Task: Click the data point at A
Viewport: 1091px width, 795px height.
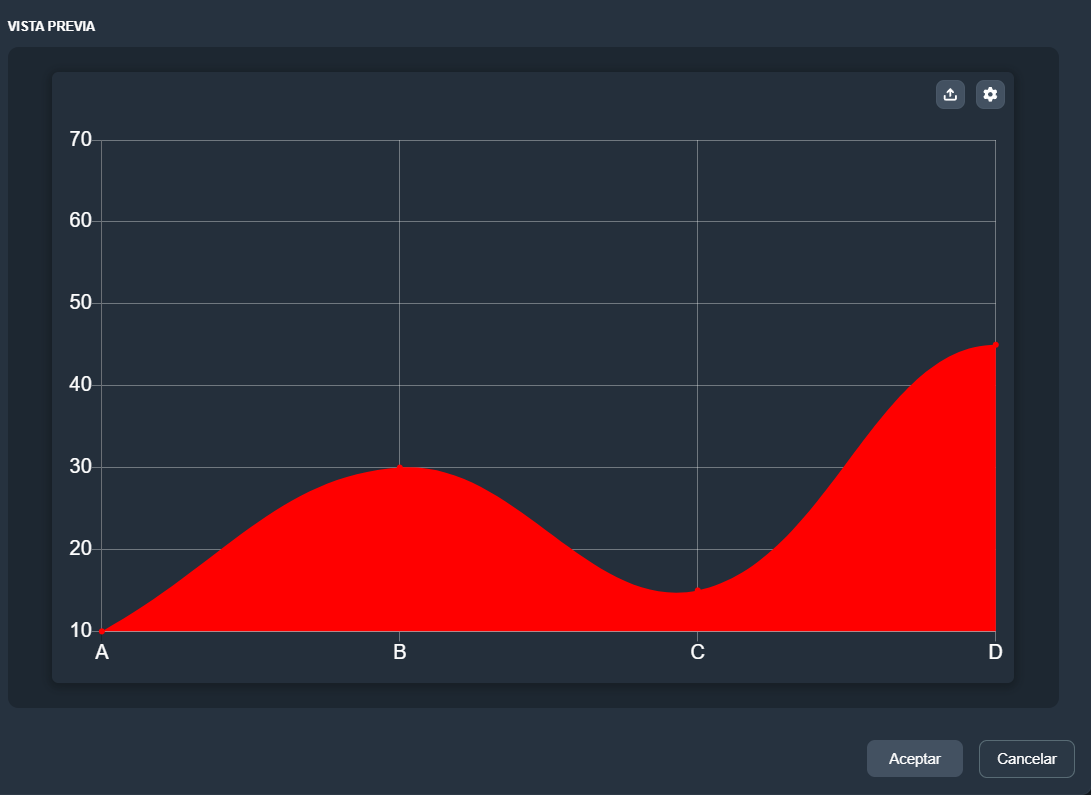Action: (x=102, y=631)
